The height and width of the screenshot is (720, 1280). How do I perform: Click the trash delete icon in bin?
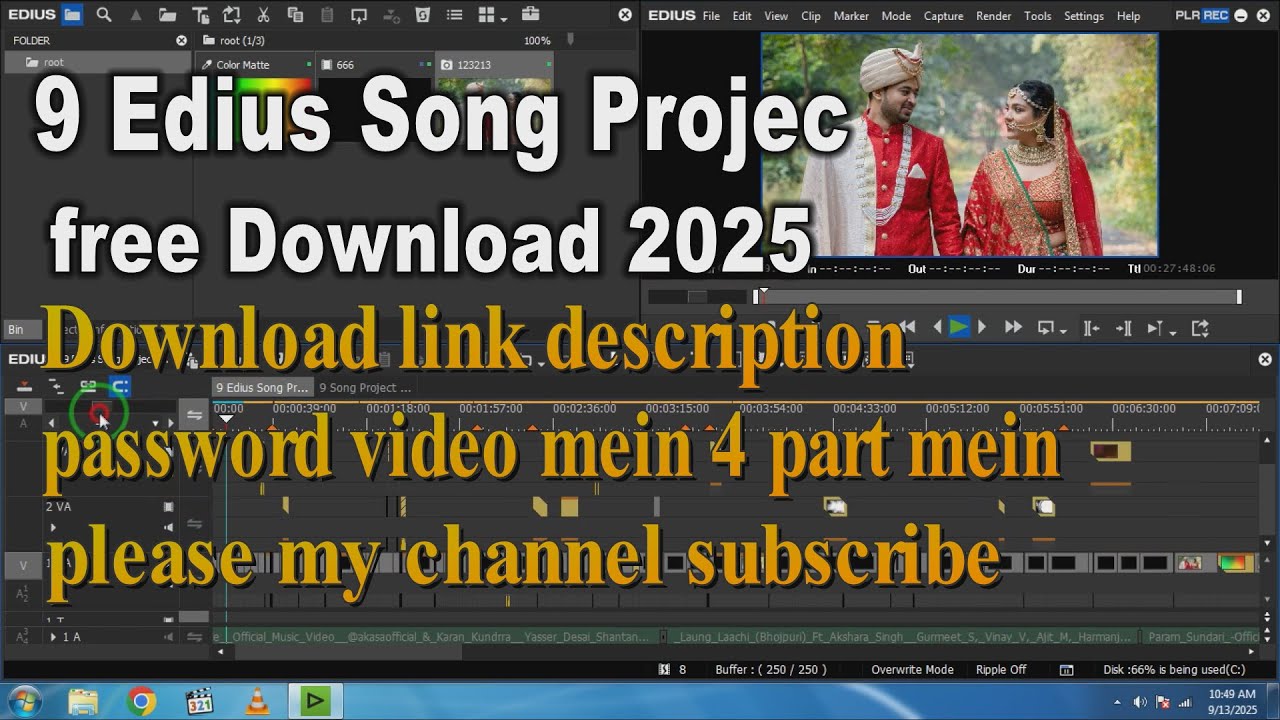click(x=422, y=14)
